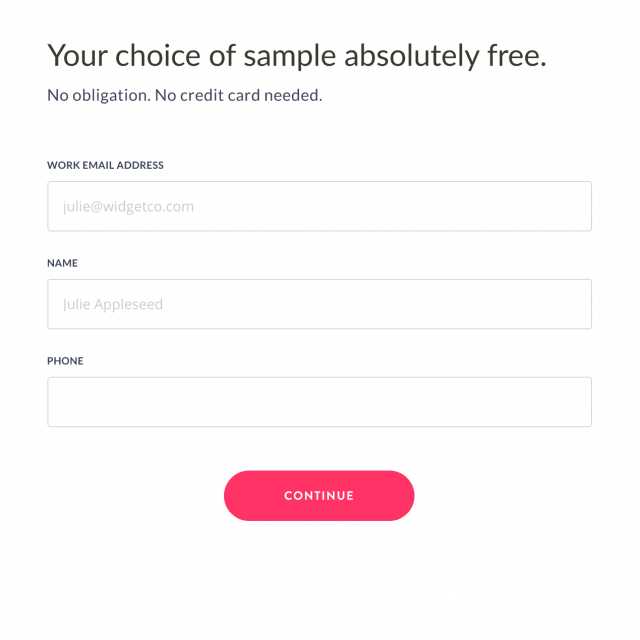This screenshot has width=640, height=640.
Task: Select the empty Phone input box
Action: pos(319,402)
